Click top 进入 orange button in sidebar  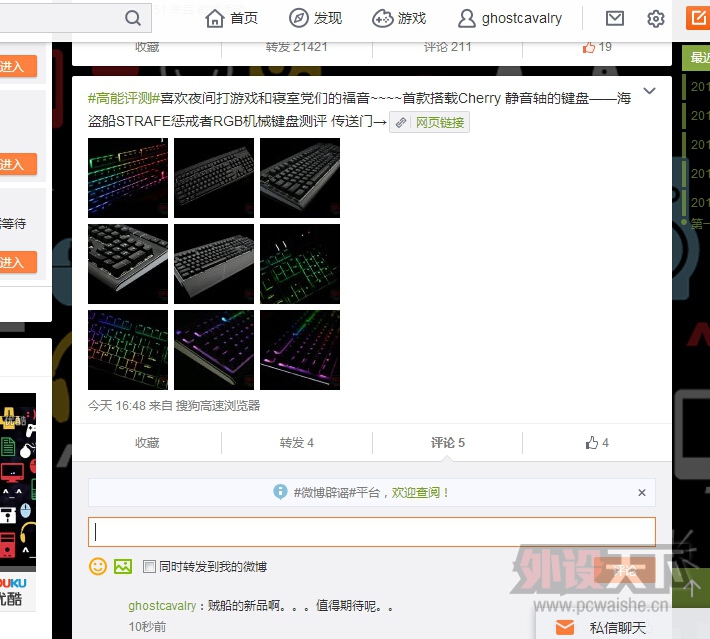18,66
